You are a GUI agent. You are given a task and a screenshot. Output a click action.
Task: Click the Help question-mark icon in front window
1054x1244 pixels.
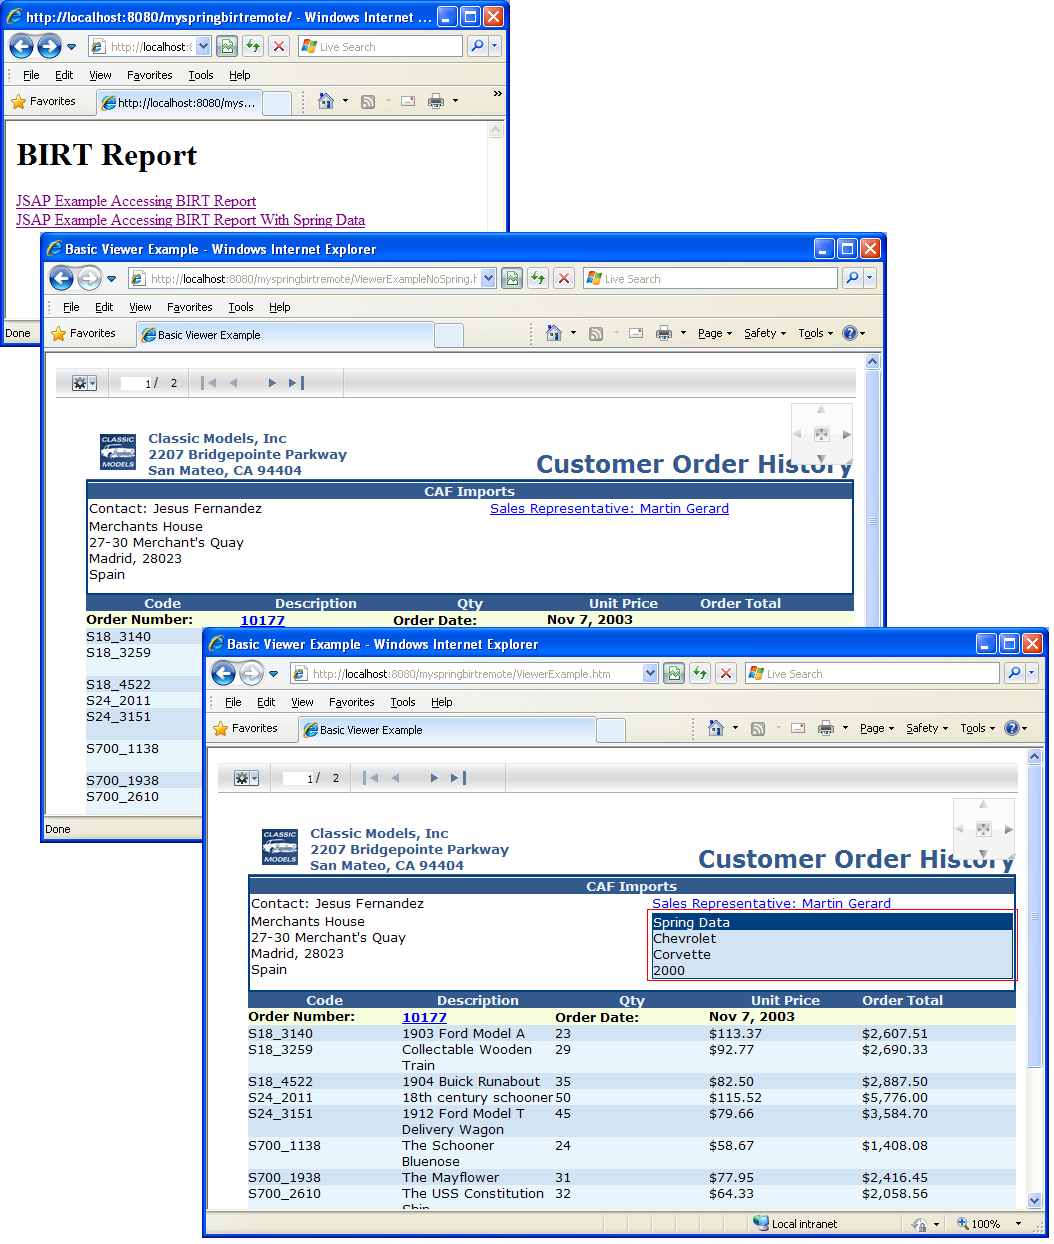[x=1012, y=728]
